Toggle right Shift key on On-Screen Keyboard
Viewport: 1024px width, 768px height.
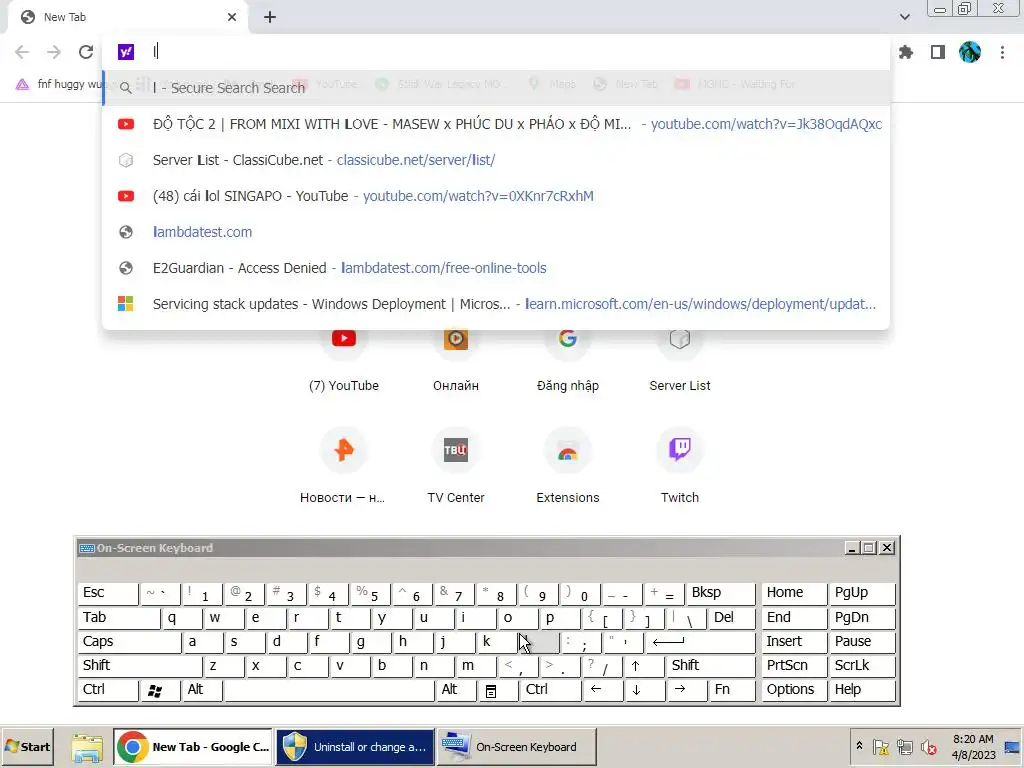click(711, 665)
